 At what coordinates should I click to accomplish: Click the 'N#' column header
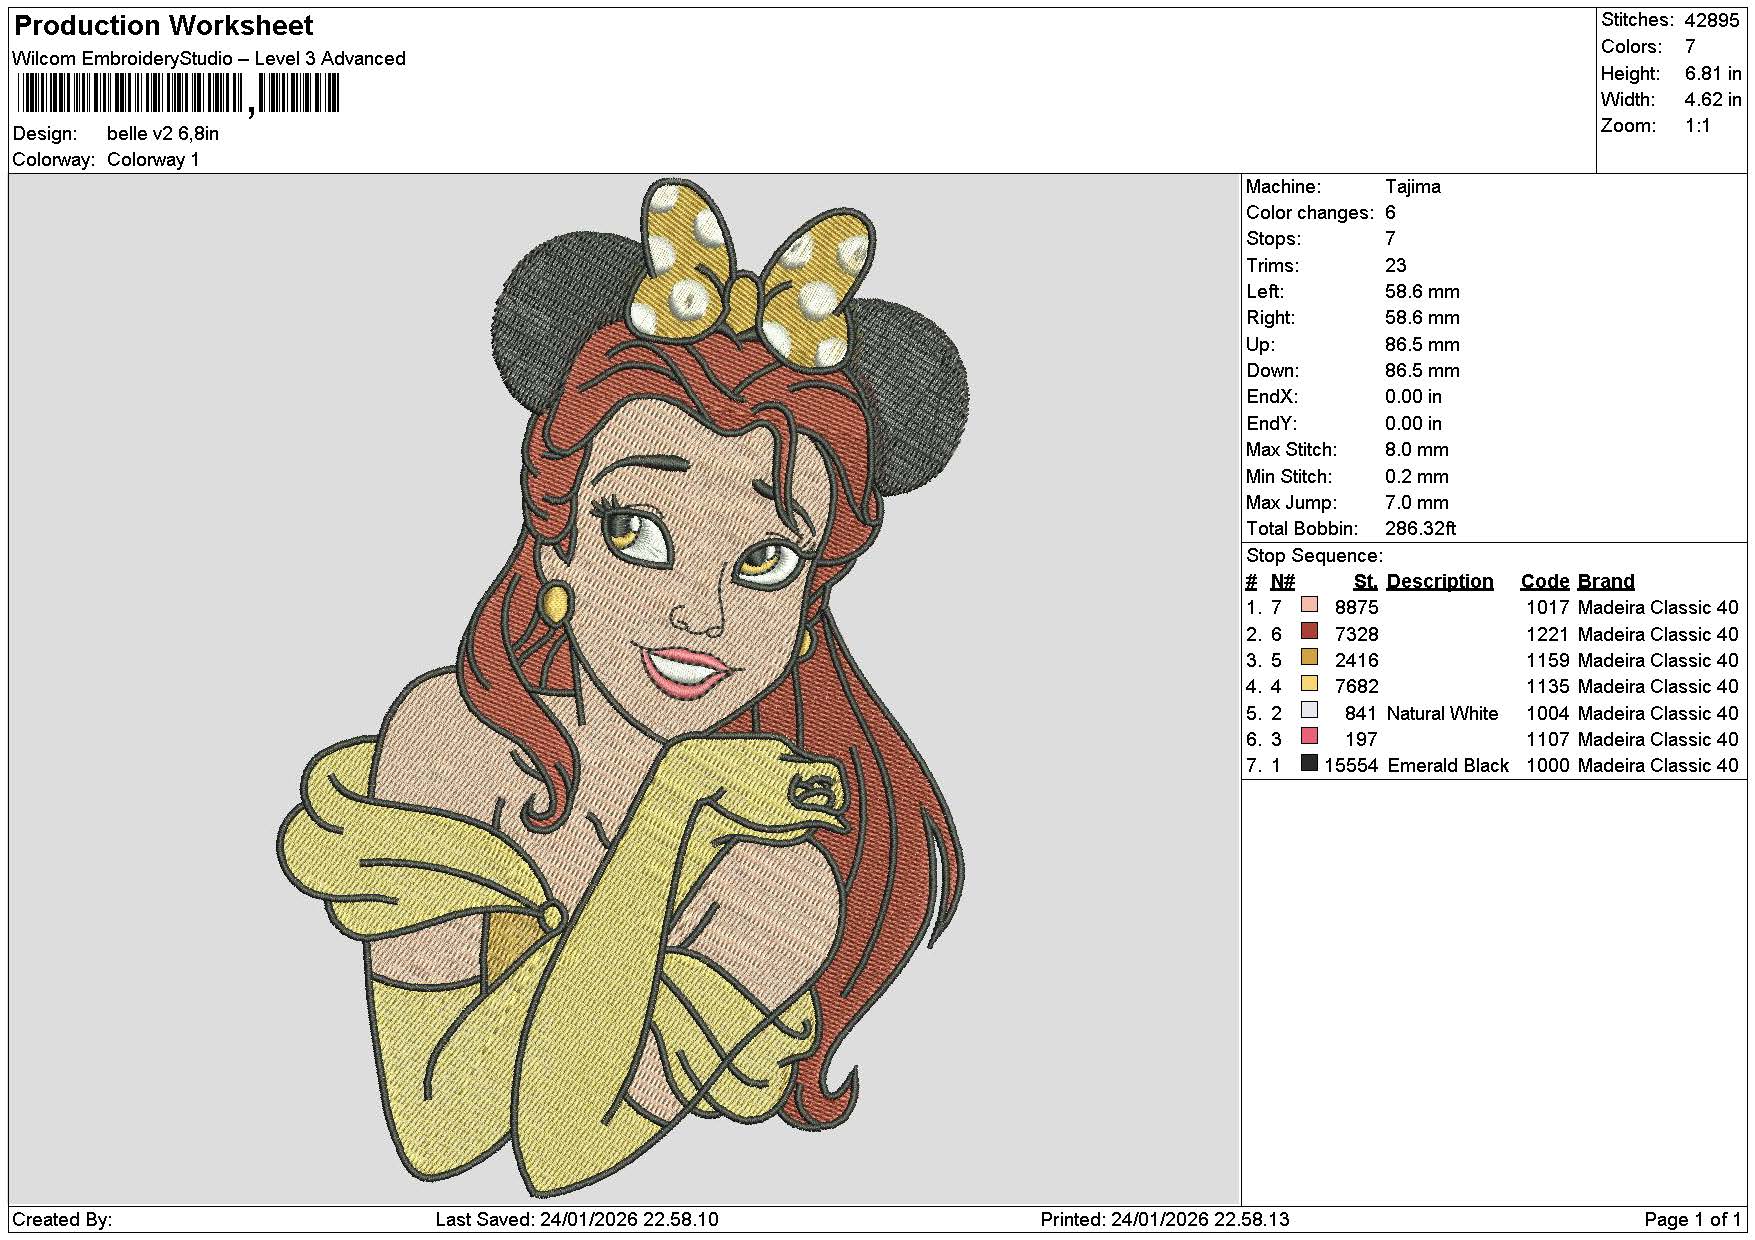pos(1283,581)
